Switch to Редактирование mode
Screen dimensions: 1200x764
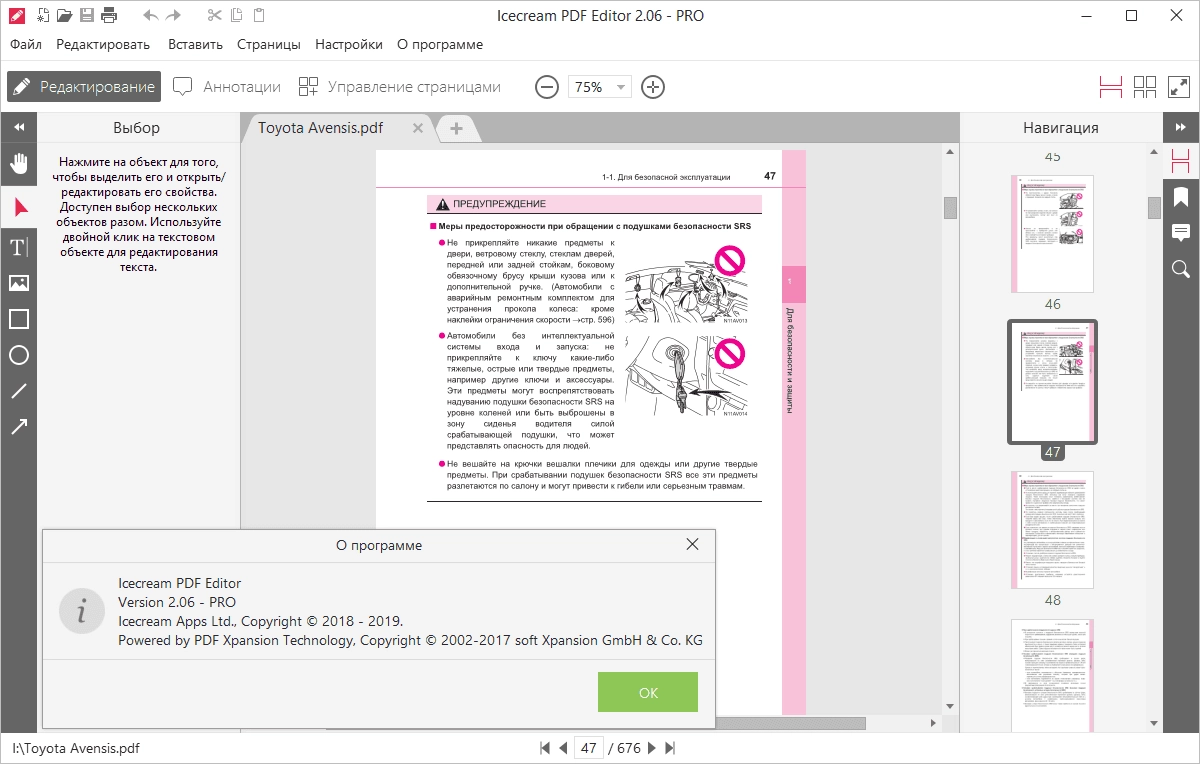pos(84,87)
